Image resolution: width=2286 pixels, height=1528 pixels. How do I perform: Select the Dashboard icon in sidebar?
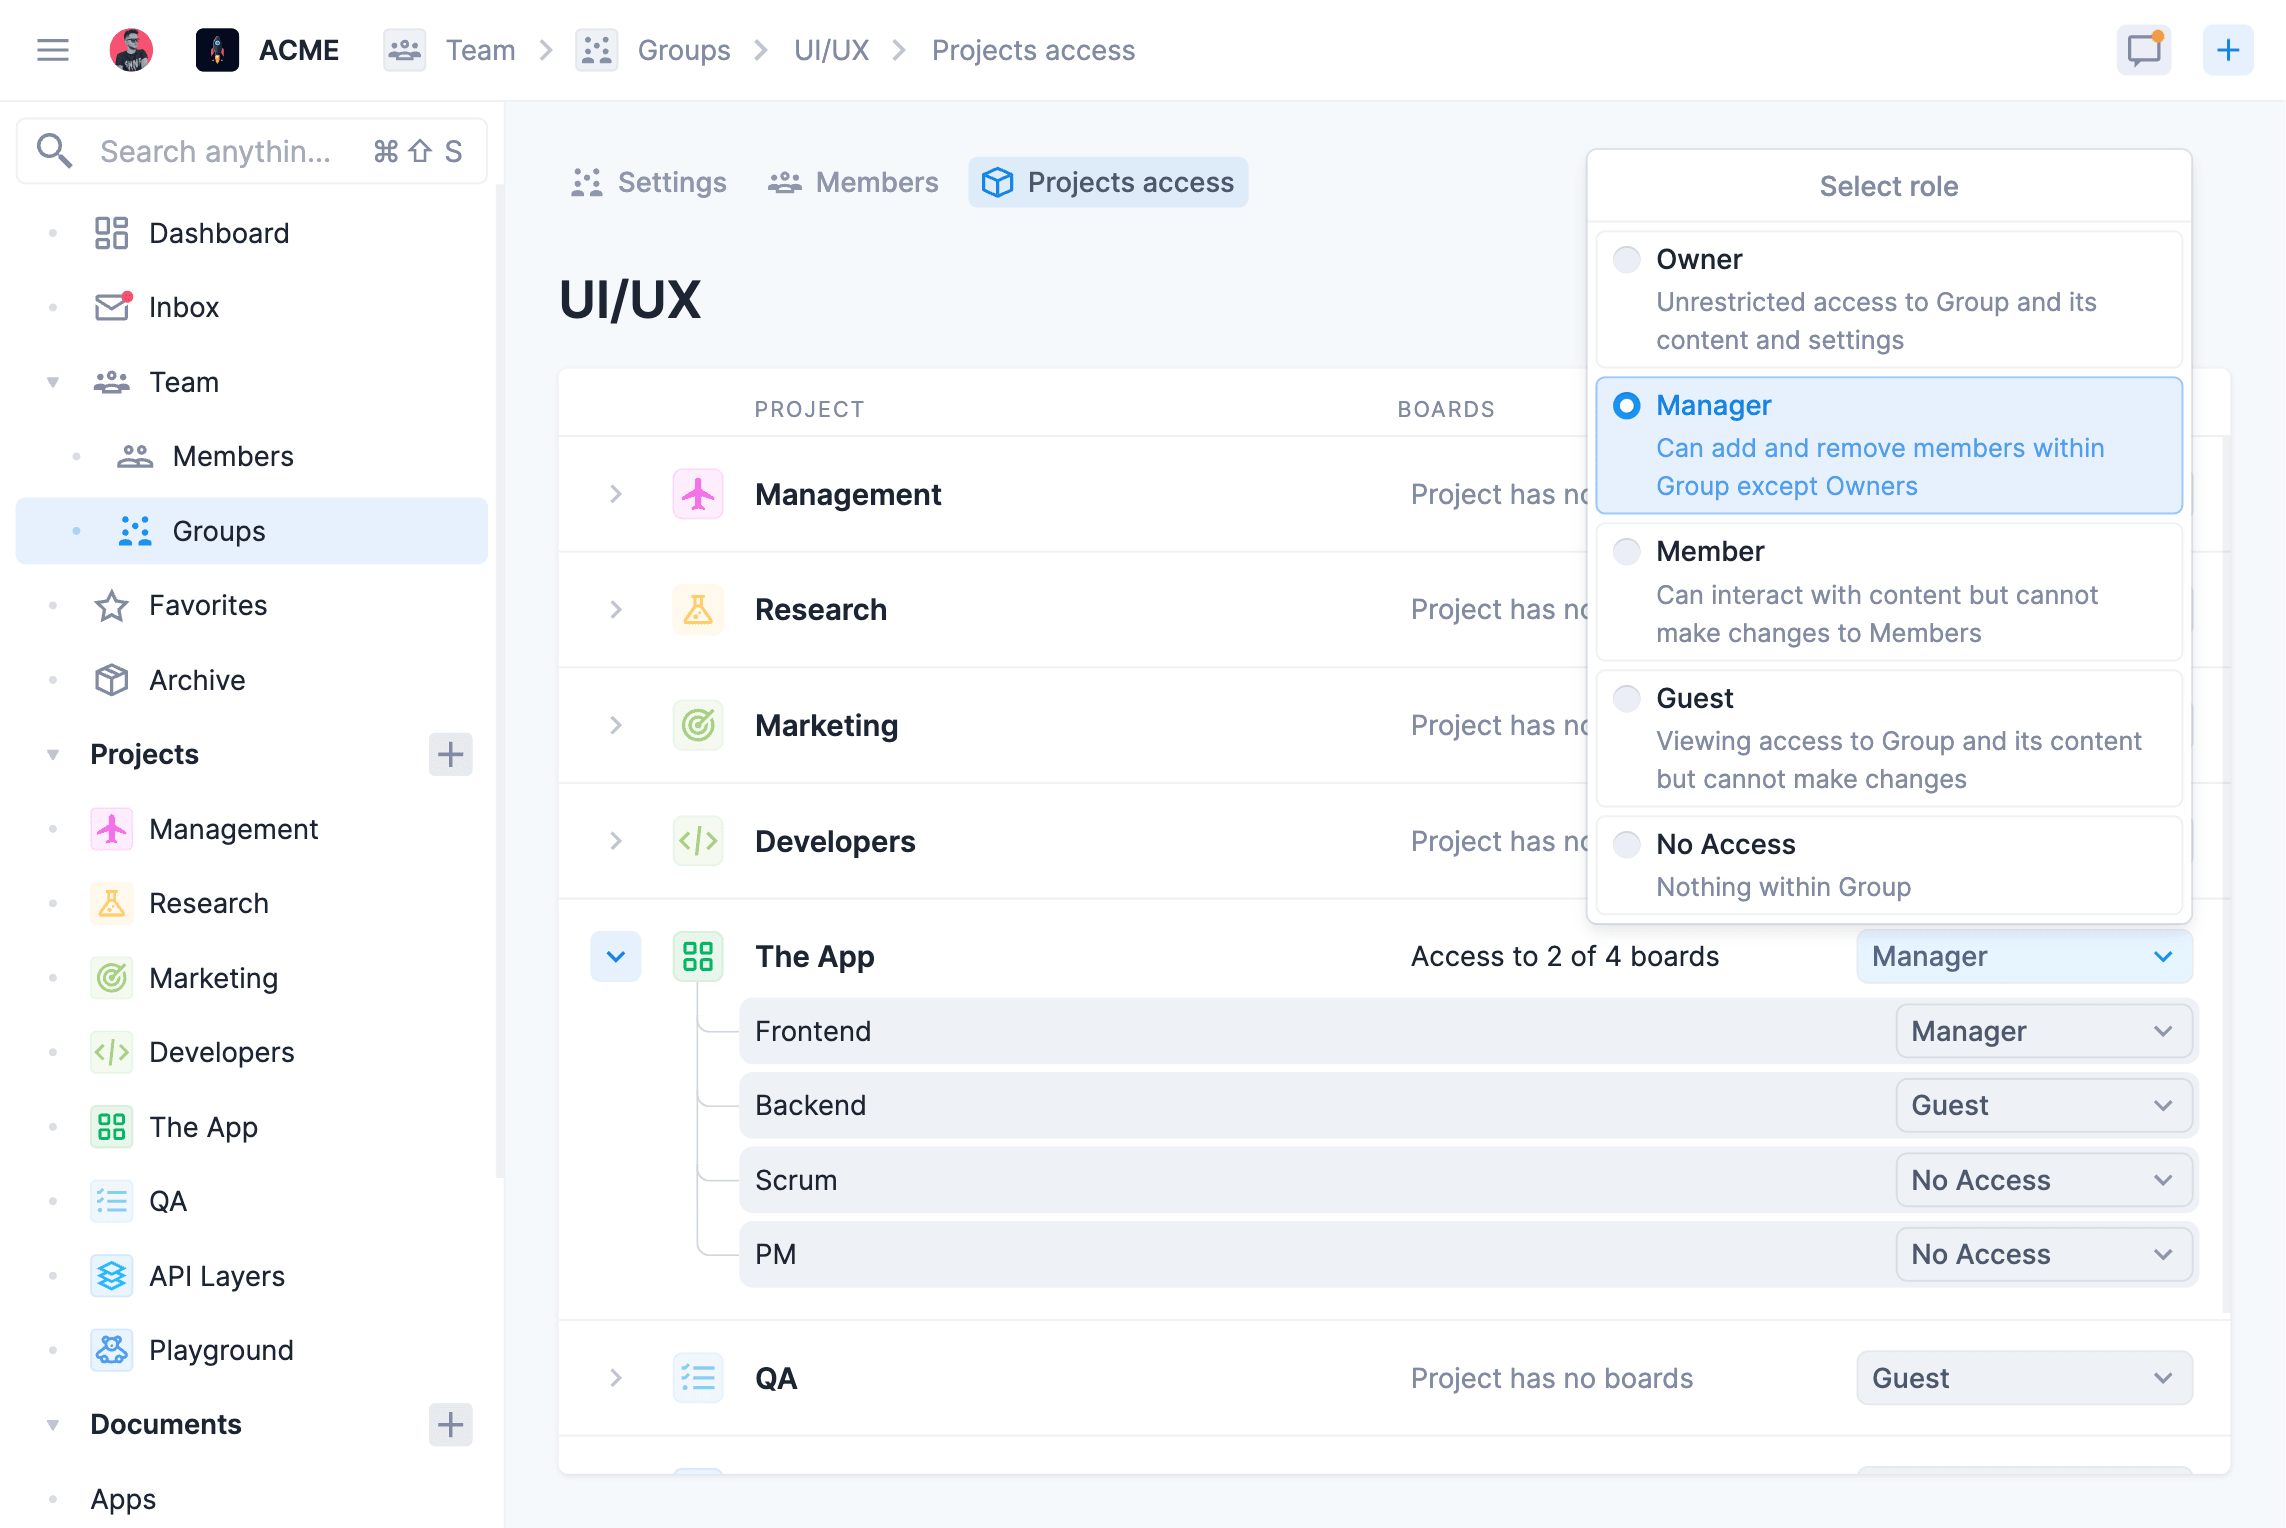point(110,232)
